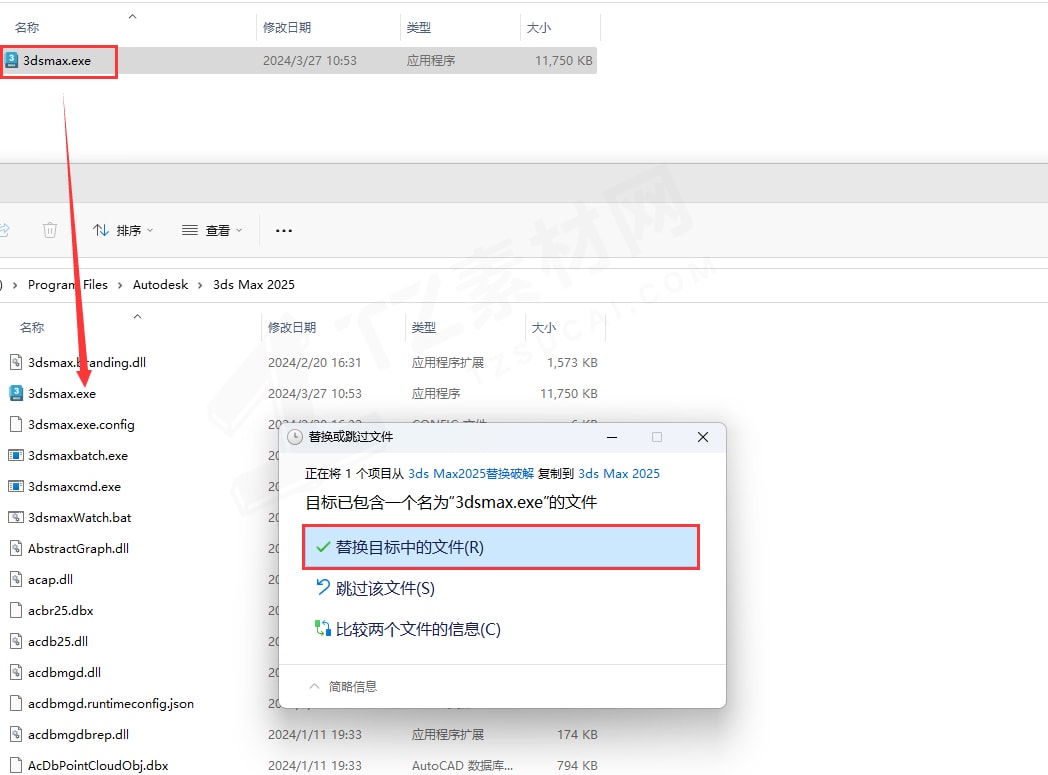Sort by 修改日期 column in the top folder window
The image size is (1048, 775).
[287, 27]
